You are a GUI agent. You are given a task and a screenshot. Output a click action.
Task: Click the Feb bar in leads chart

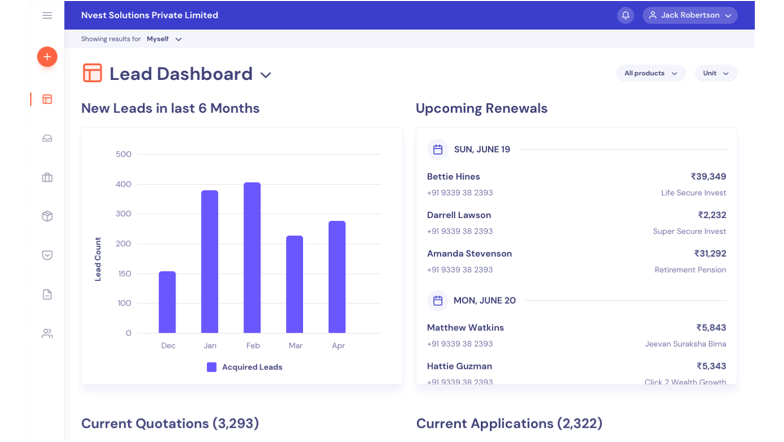pos(252,258)
